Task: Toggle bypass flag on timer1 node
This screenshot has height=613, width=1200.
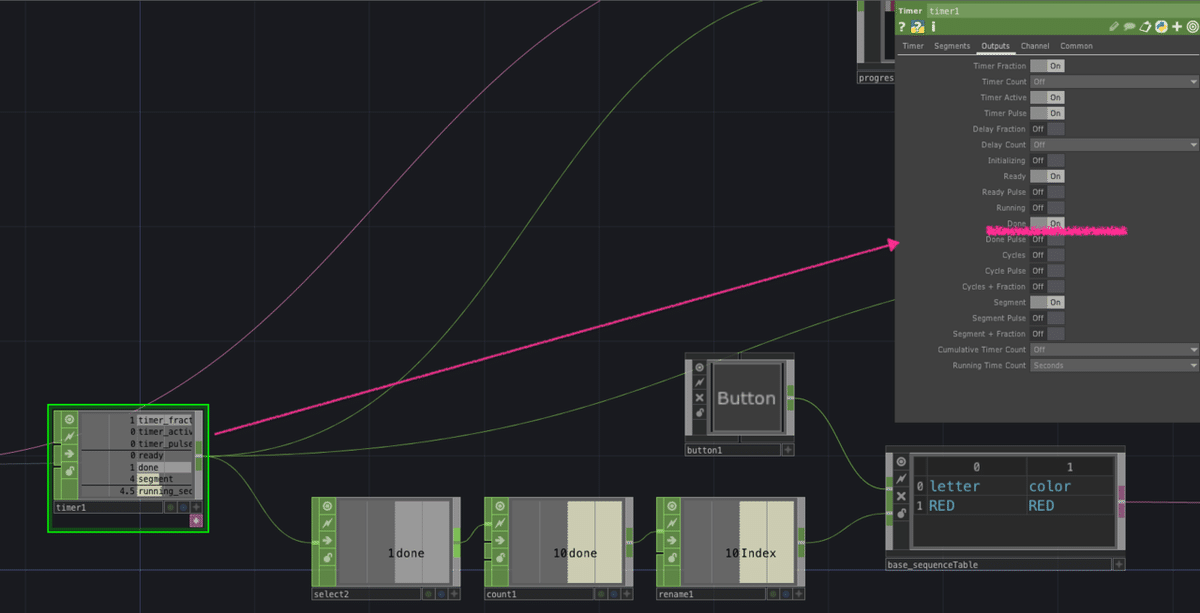Action: tap(70, 436)
